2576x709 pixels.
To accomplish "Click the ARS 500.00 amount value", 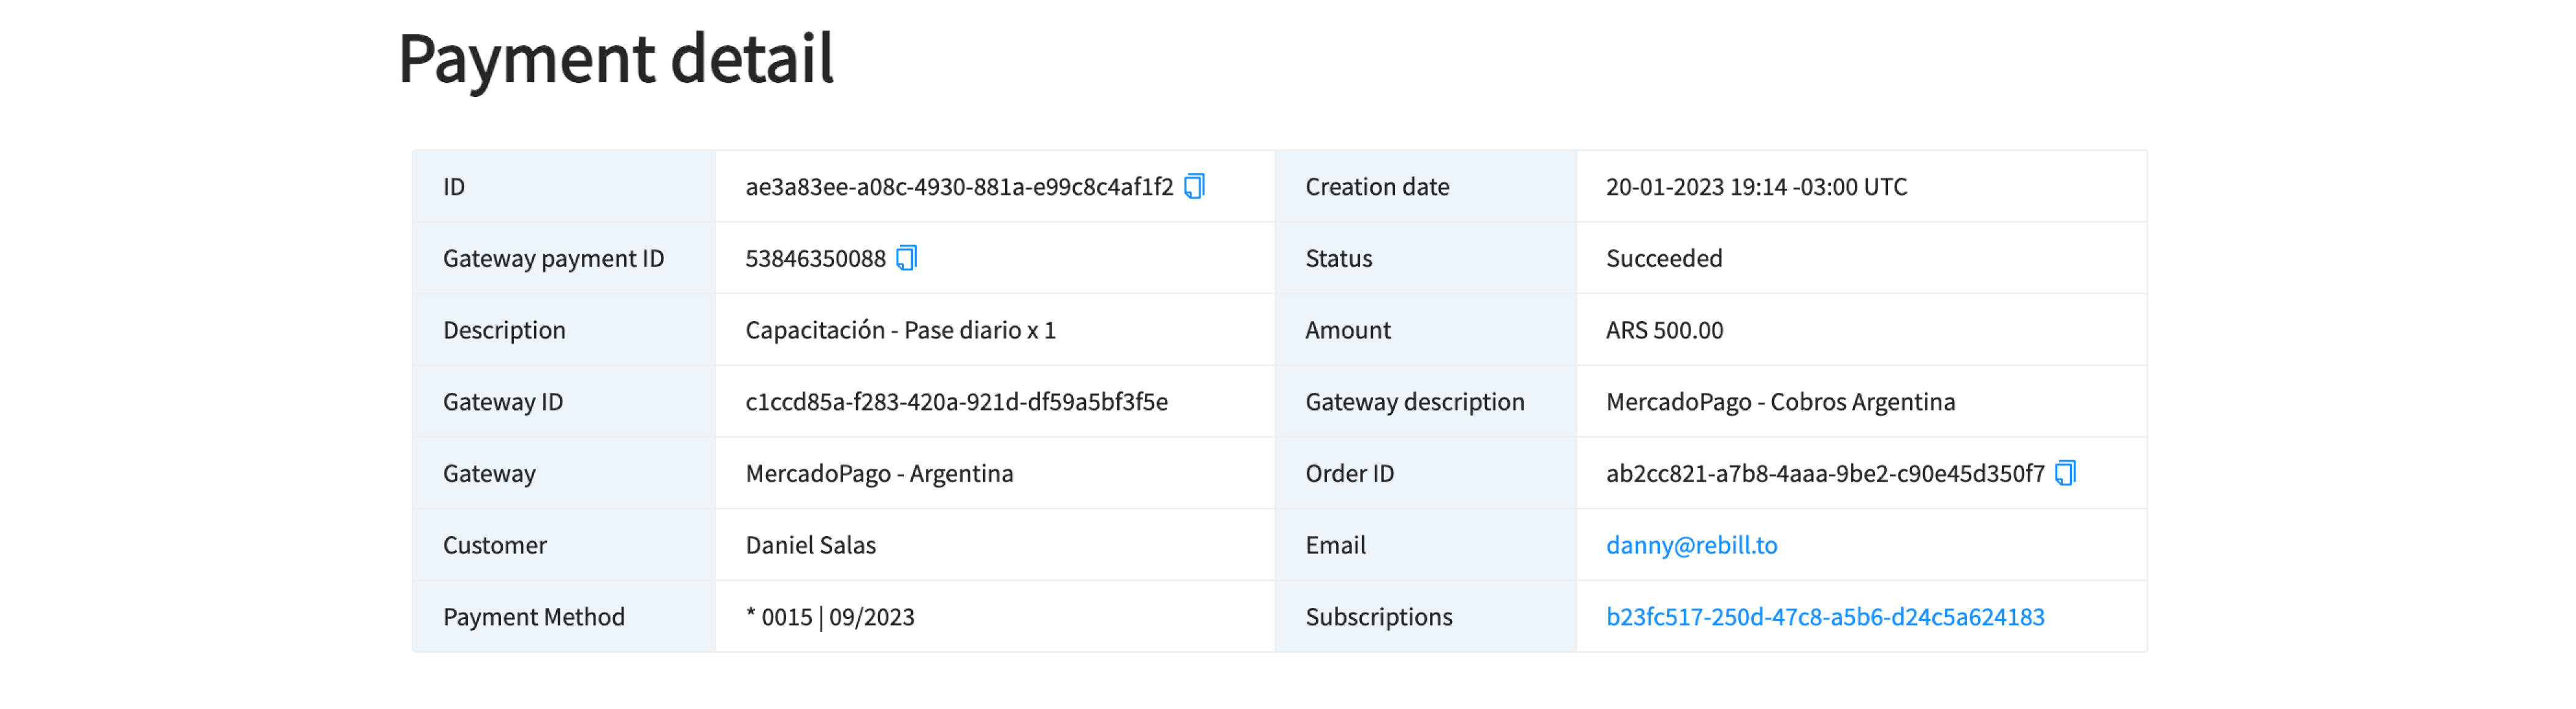I will pyautogui.click(x=1664, y=330).
